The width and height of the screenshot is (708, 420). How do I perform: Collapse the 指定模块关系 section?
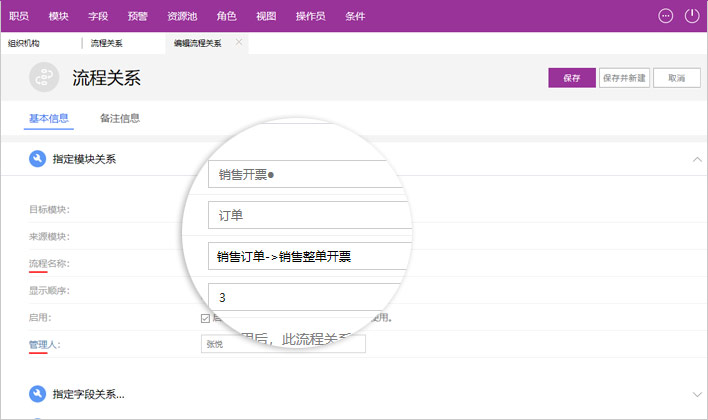pos(697,159)
